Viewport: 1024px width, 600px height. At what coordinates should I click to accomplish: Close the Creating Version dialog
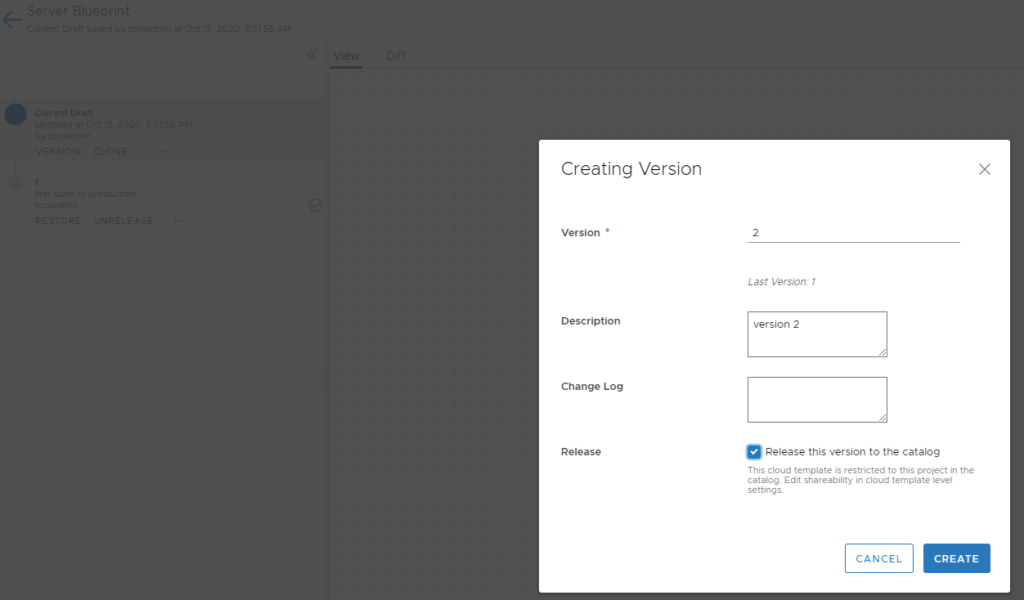click(x=984, y=169)
